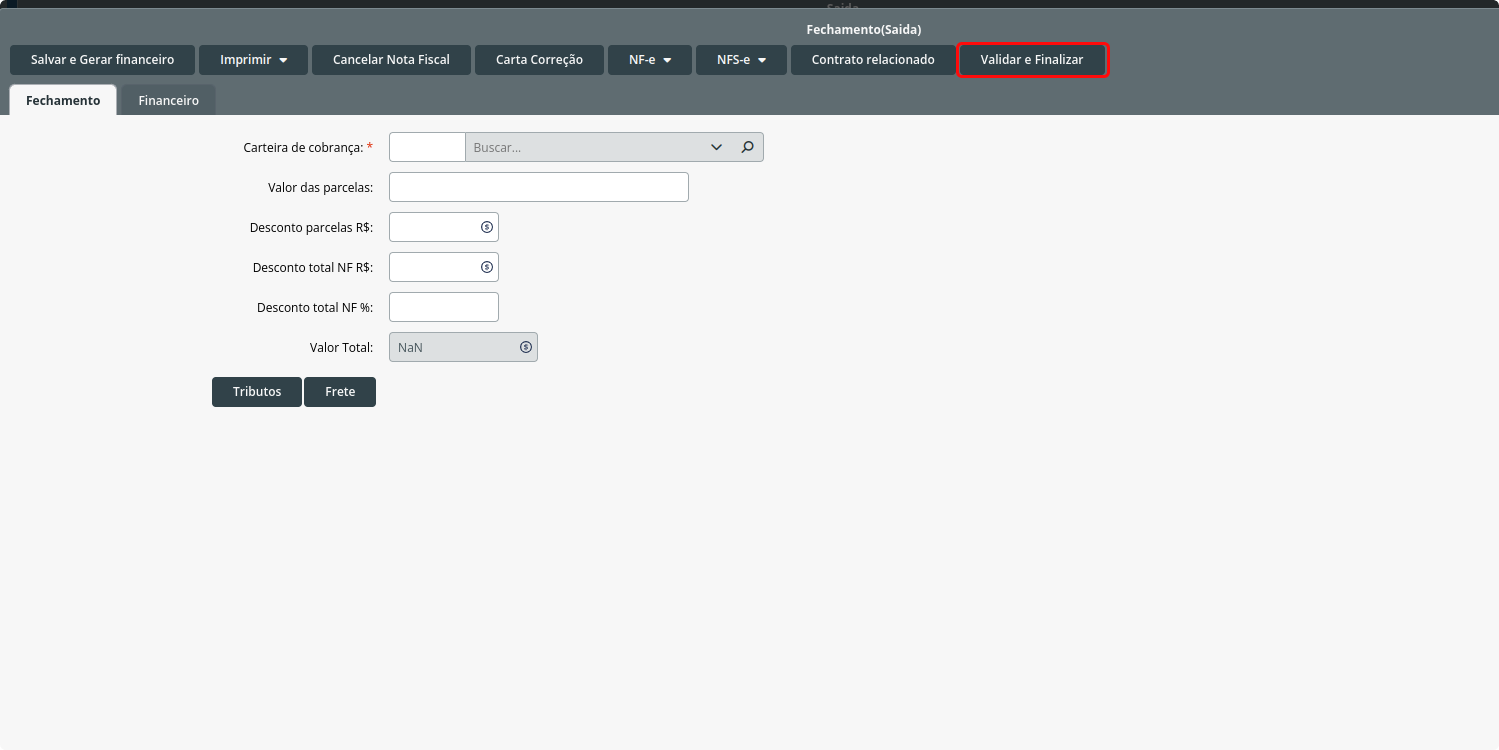This screenshot has height=750, width=1499.
Task: Expand the Carteira de cobrança dropdown chevron
Action: (x=716, y=147)
